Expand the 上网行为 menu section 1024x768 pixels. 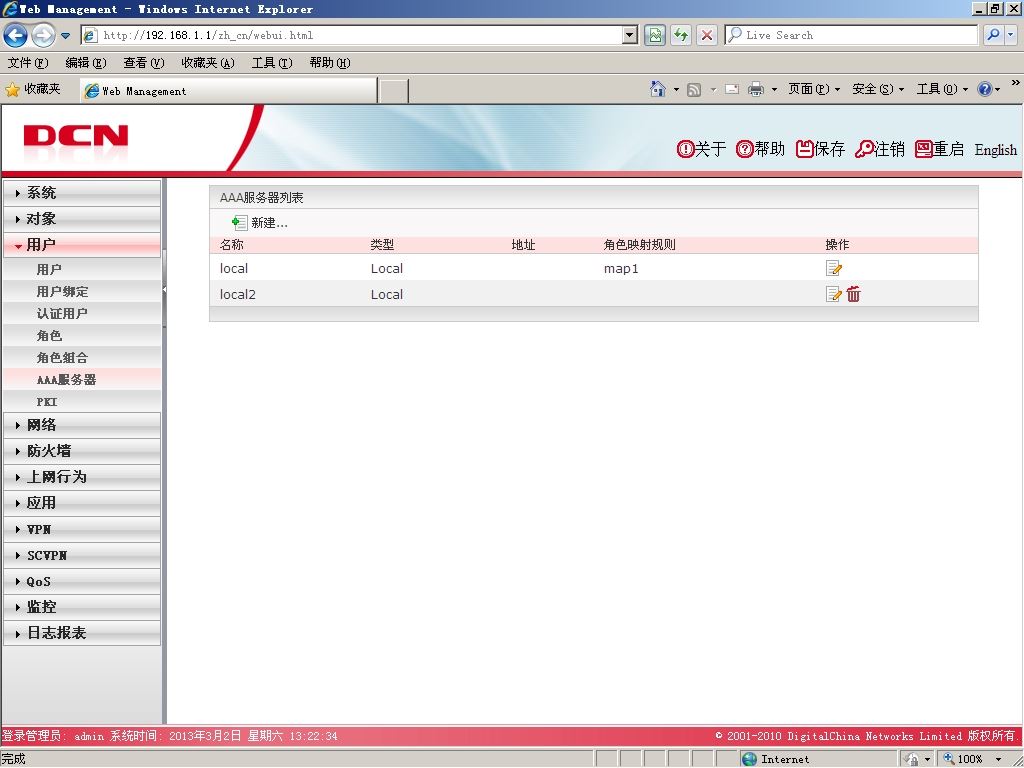(x=82, y=477)
